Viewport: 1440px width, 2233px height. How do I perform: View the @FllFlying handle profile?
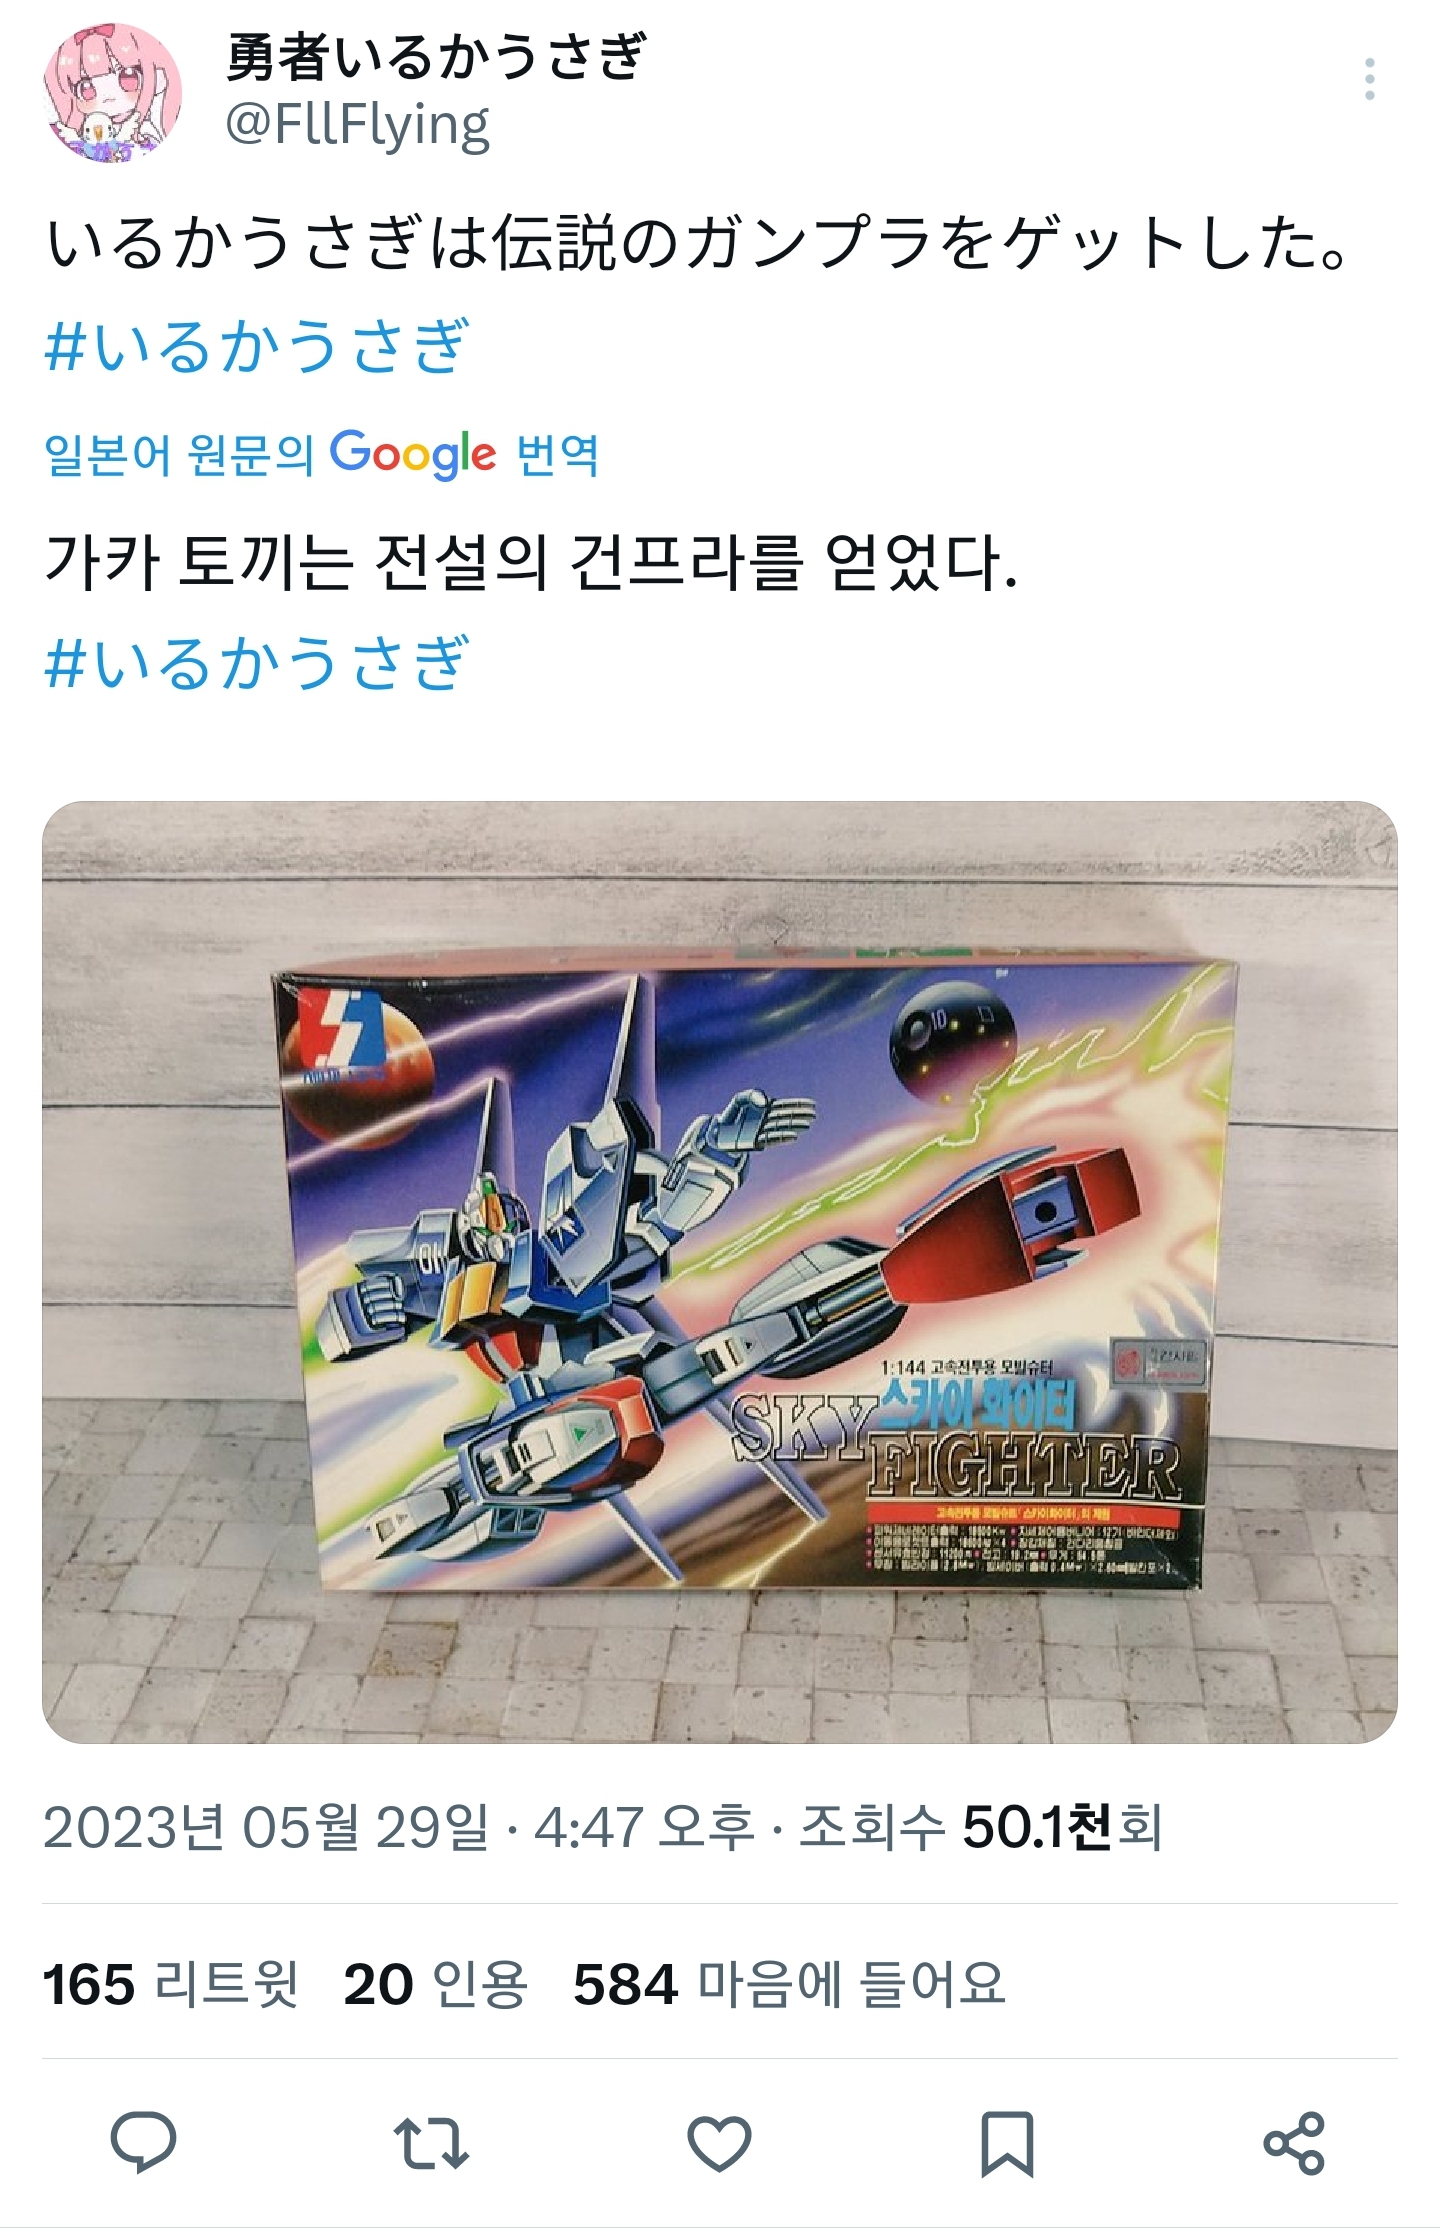[x=358, y=127]
